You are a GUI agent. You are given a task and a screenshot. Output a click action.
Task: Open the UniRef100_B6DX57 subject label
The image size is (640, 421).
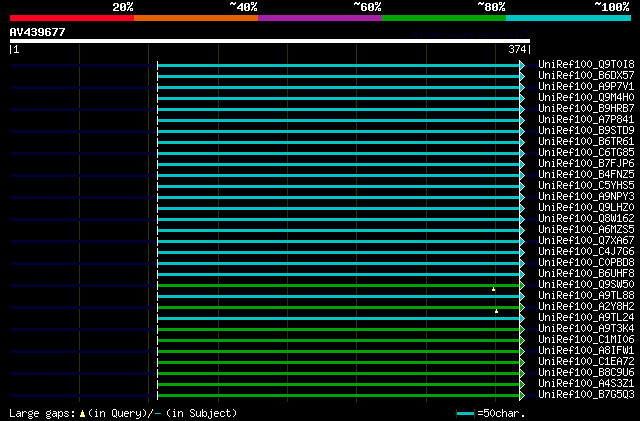pos(586,75)
